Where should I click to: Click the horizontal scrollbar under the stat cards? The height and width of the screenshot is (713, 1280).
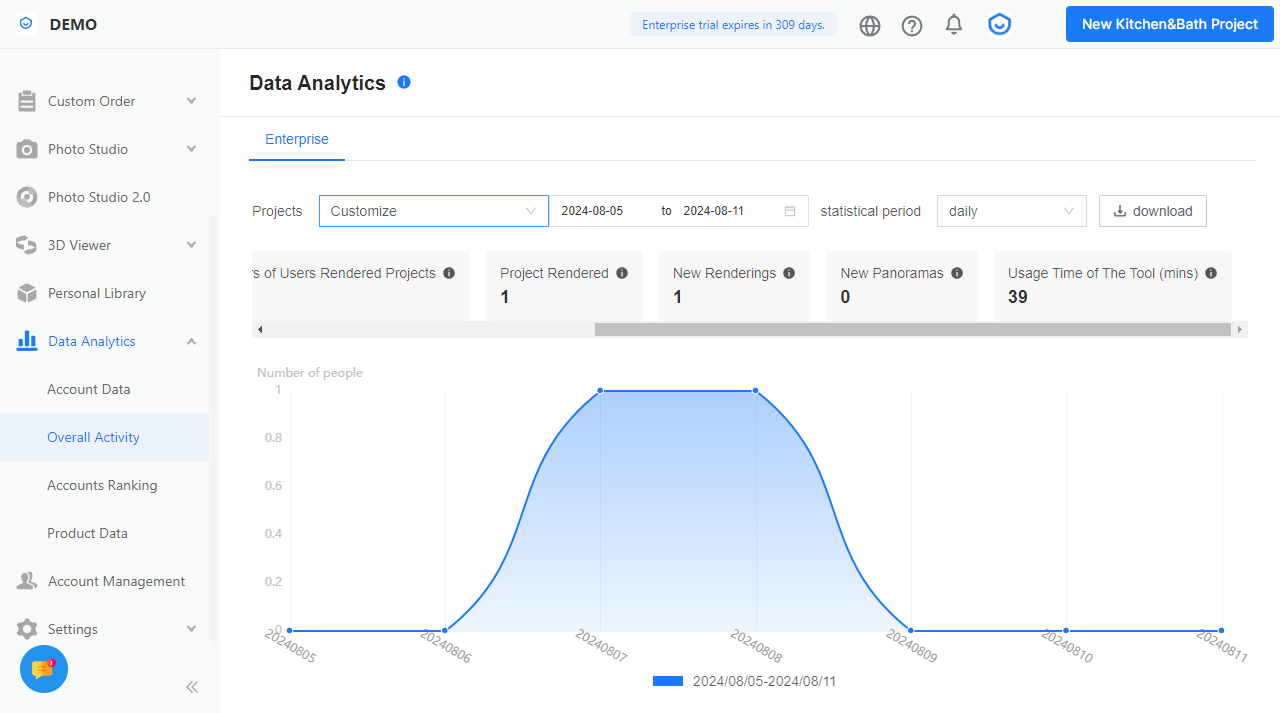click(912, 329)
